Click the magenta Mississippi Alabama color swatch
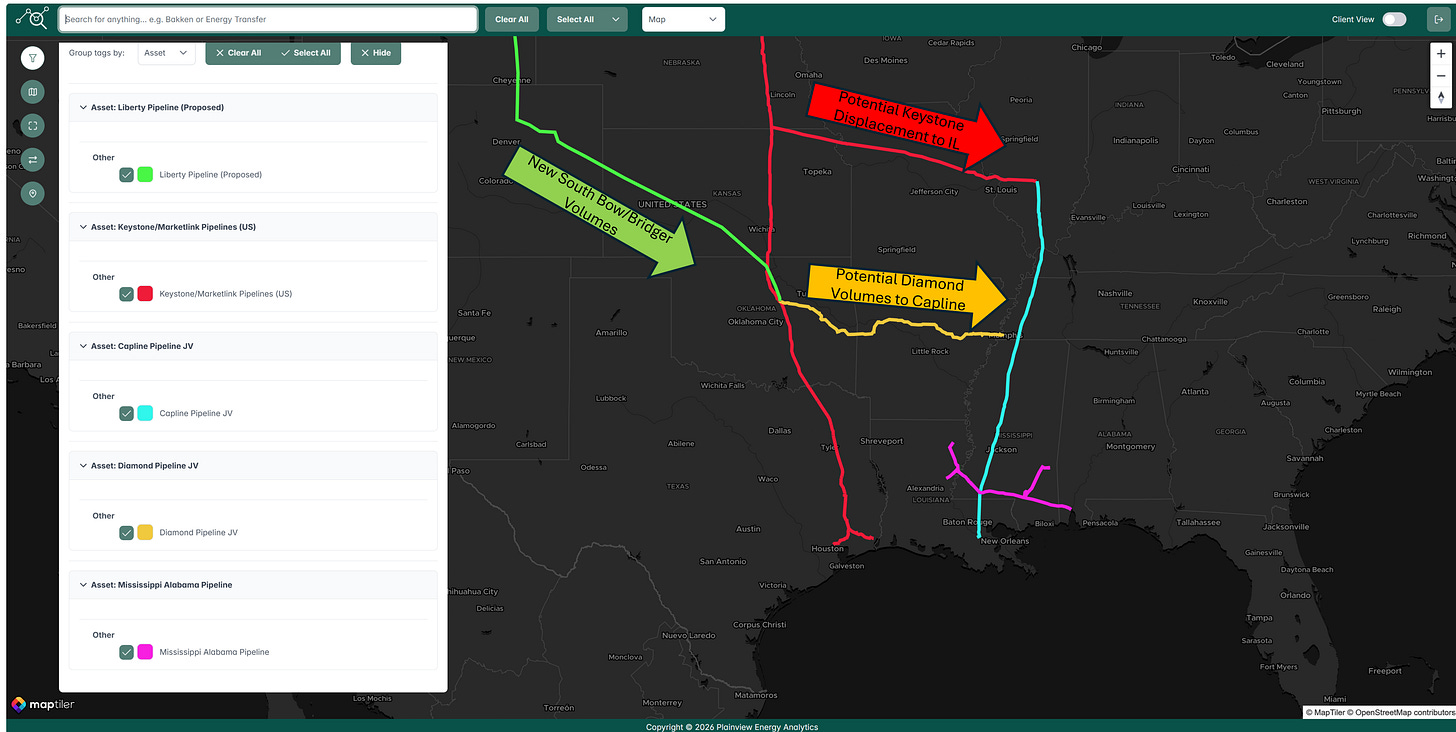Image resolution: width=1456 pixels, height=732 pixels. click(145, 652)
